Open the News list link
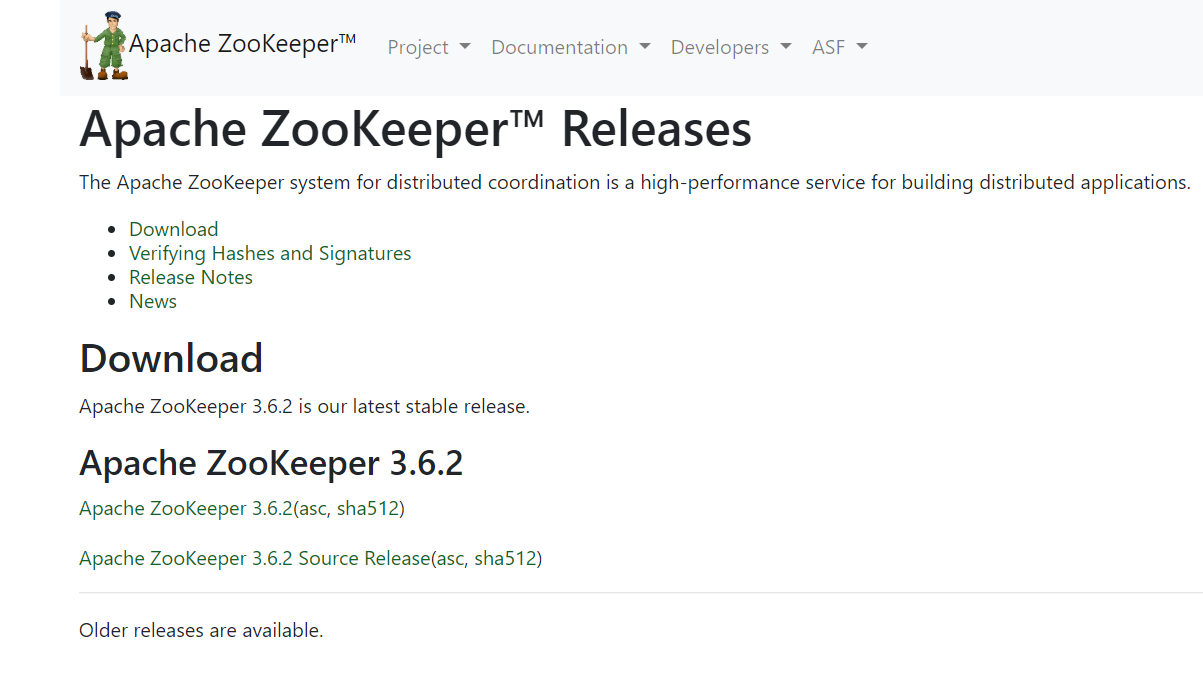Viewport: 1203px width, 673px height. click(x=153, y=301)
